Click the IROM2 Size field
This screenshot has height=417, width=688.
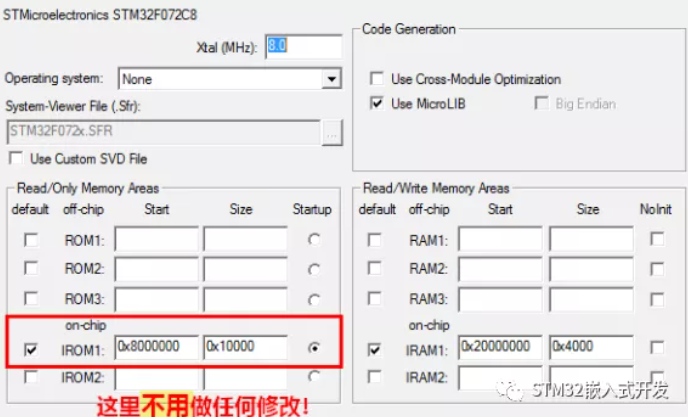[245, 378]
